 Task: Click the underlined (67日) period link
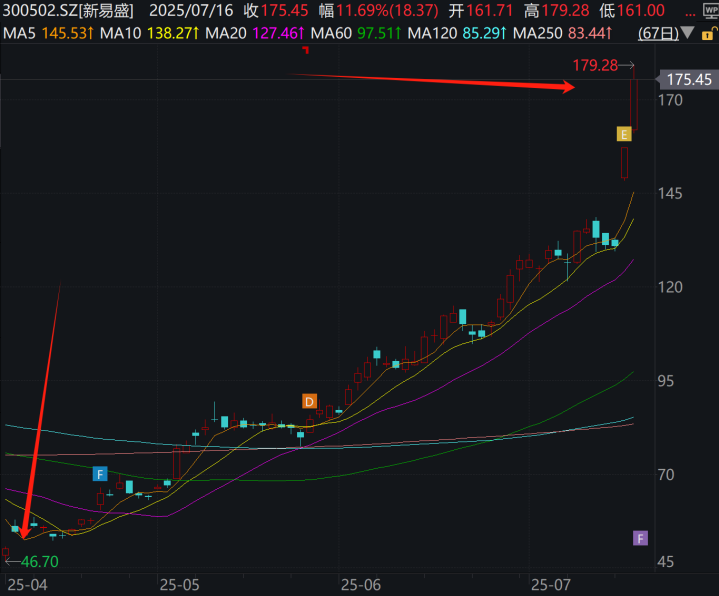click(x=658, y=33)
